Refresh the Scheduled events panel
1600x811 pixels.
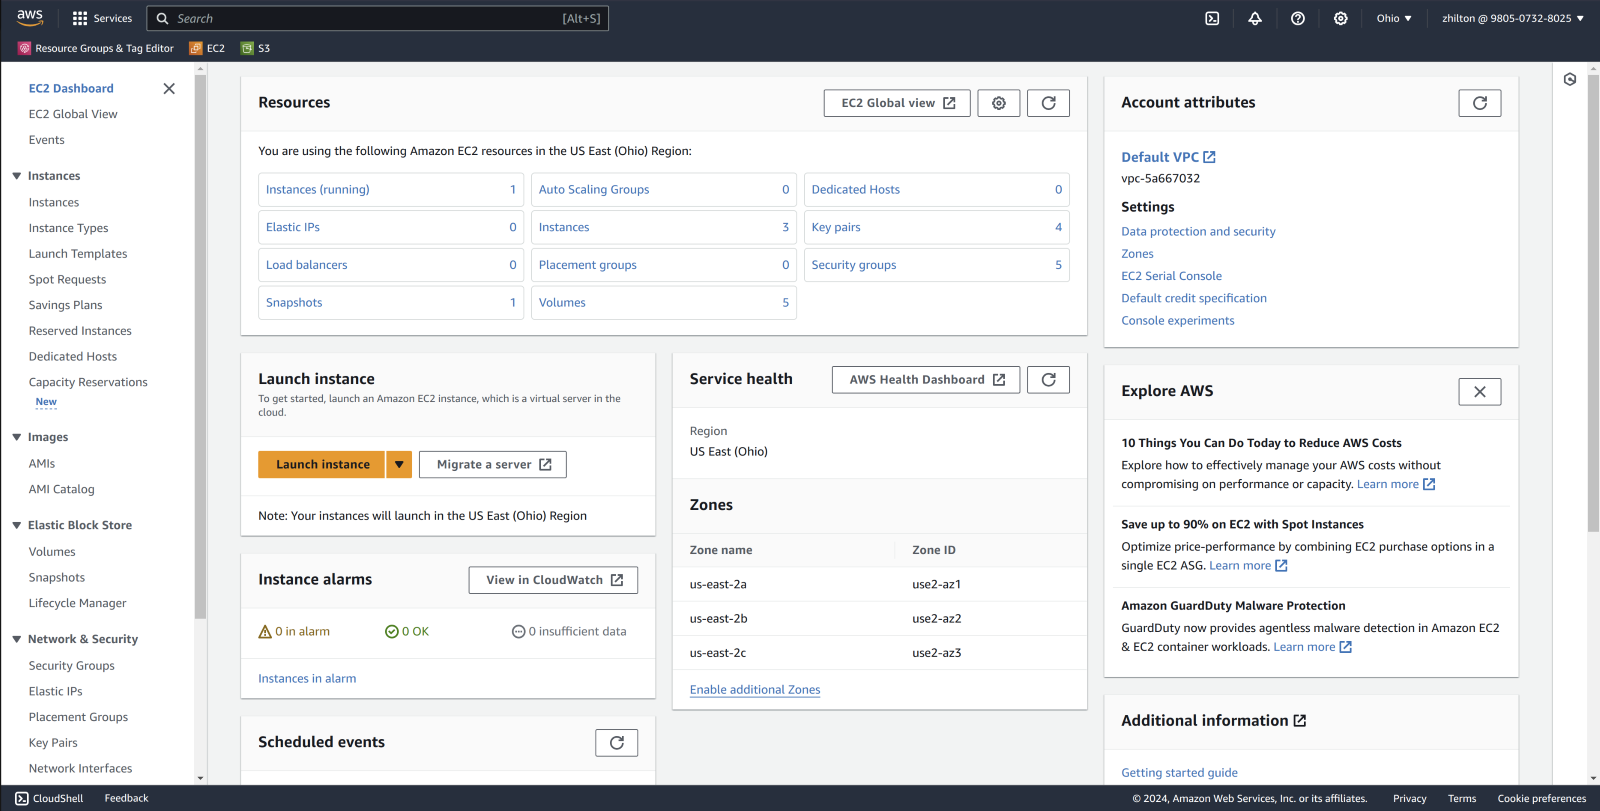tap(617, 743)
